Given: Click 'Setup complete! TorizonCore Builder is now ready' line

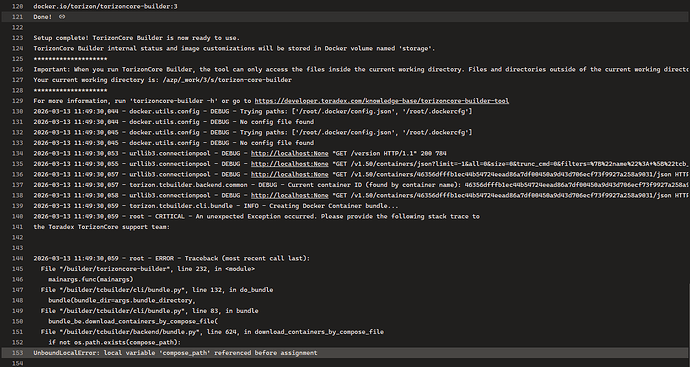Looking at the screenshot, I should pos(136,38).
